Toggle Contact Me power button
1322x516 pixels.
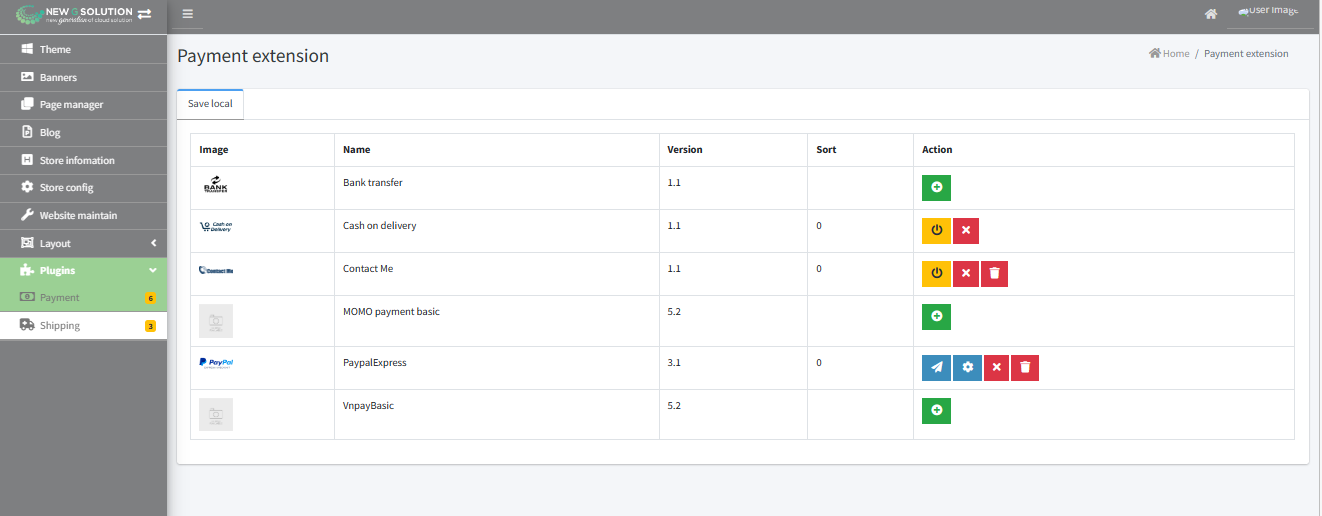coord(936,274)
